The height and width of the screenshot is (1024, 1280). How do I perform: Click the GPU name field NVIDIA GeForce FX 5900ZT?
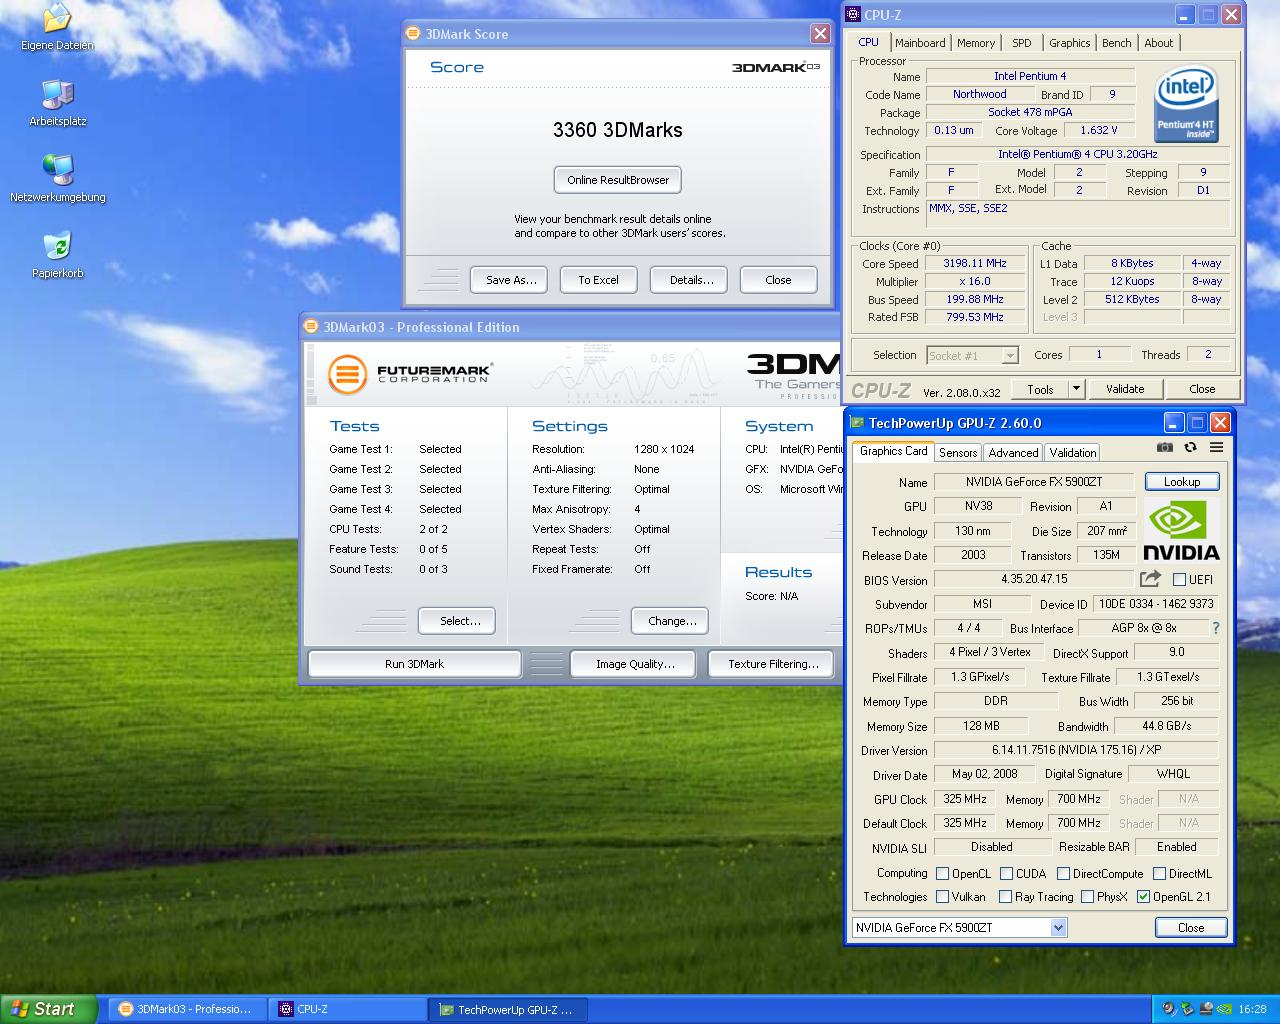pos(1034,482)
